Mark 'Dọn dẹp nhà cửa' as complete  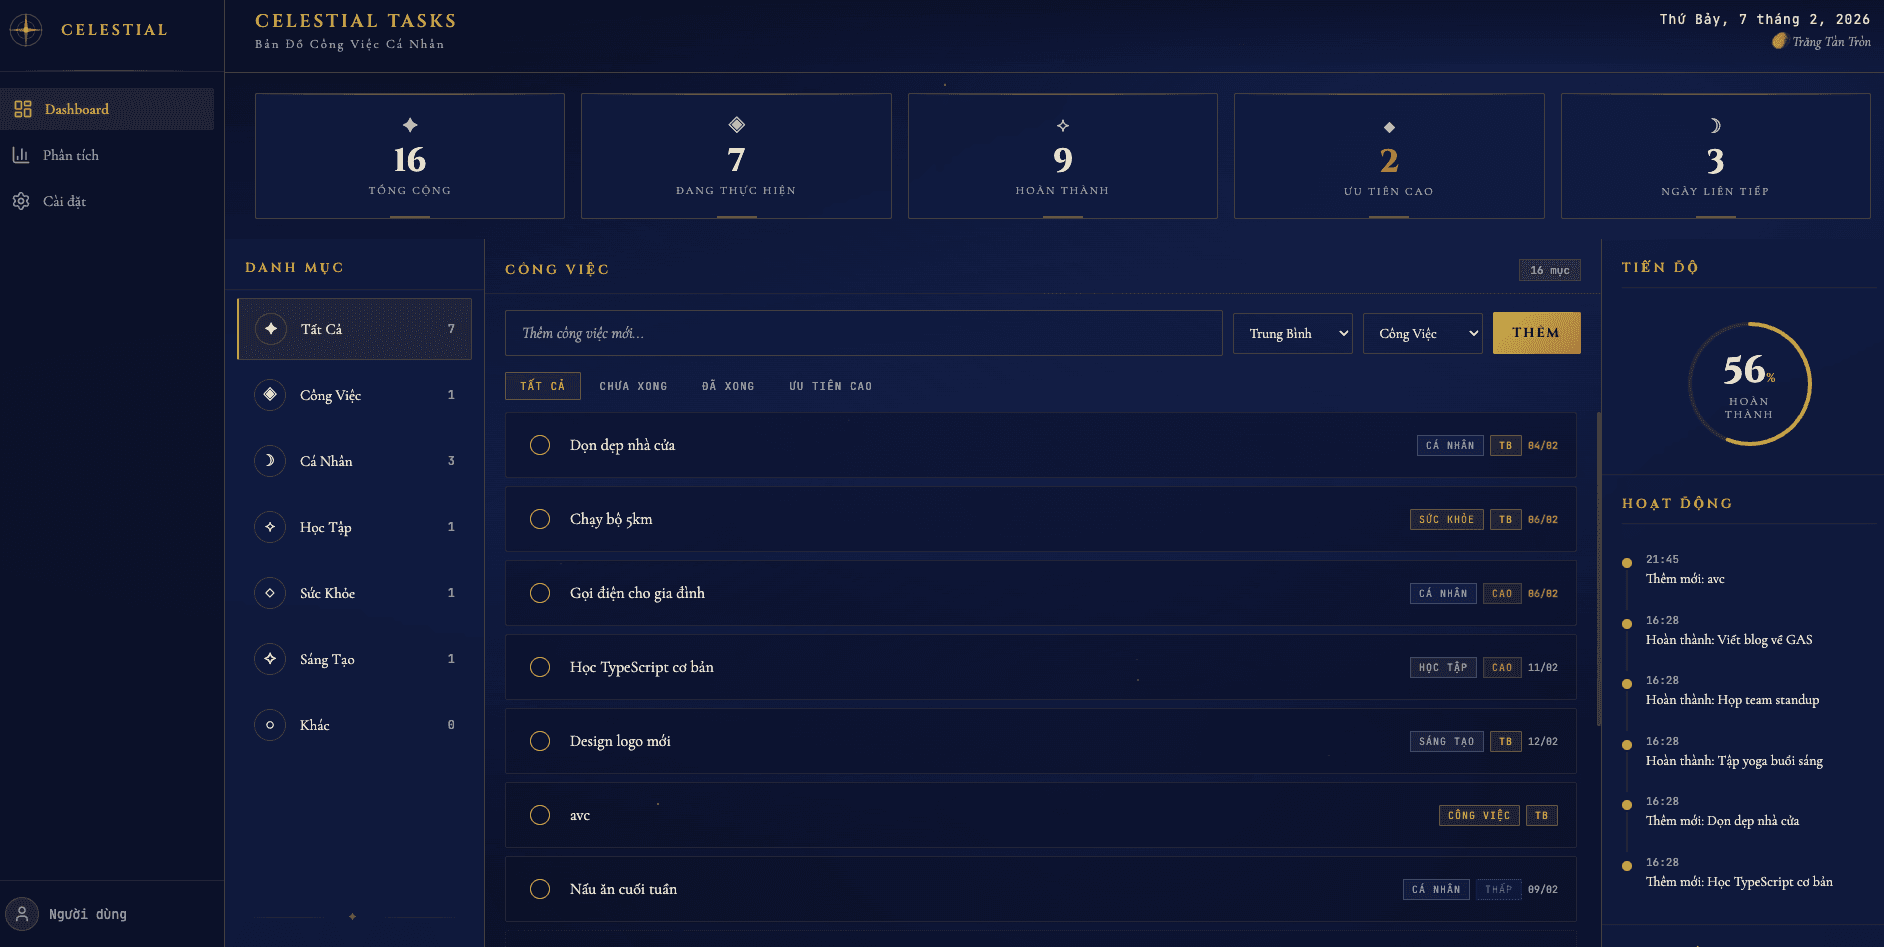point(540,445)
